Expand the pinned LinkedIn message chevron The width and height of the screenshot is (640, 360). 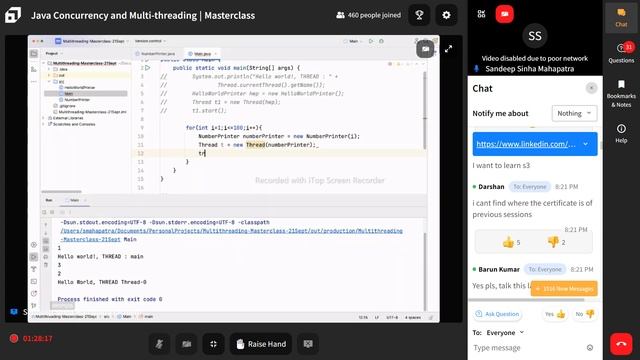(586, 144)
